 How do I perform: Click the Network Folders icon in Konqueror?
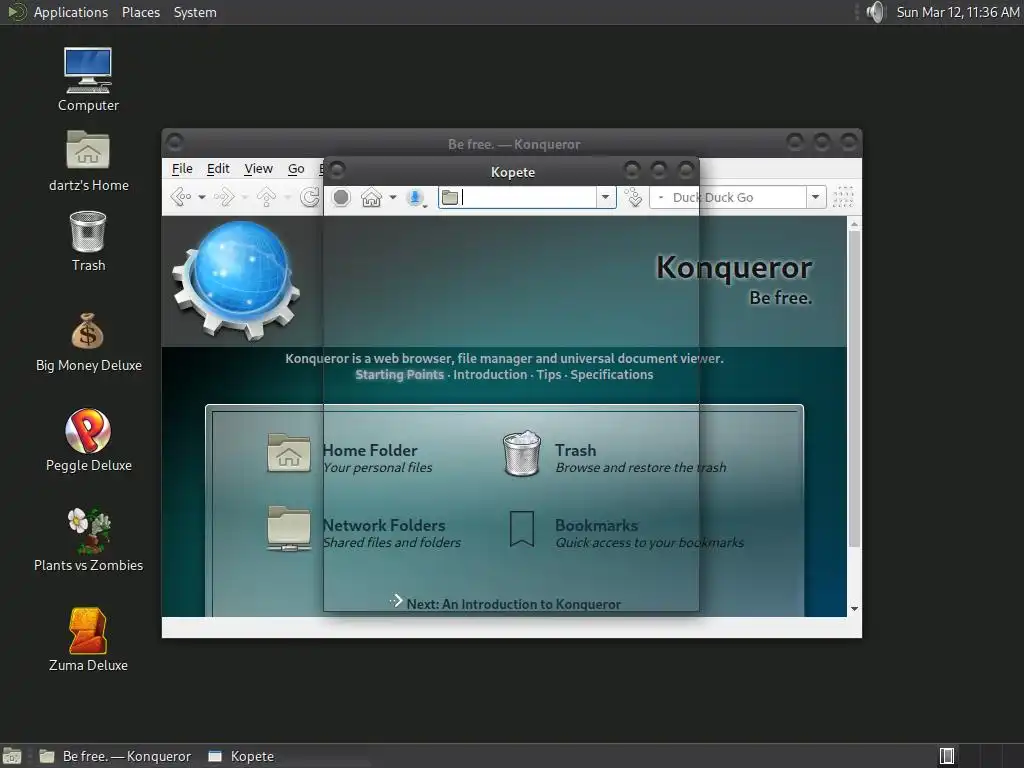[289, 528]
